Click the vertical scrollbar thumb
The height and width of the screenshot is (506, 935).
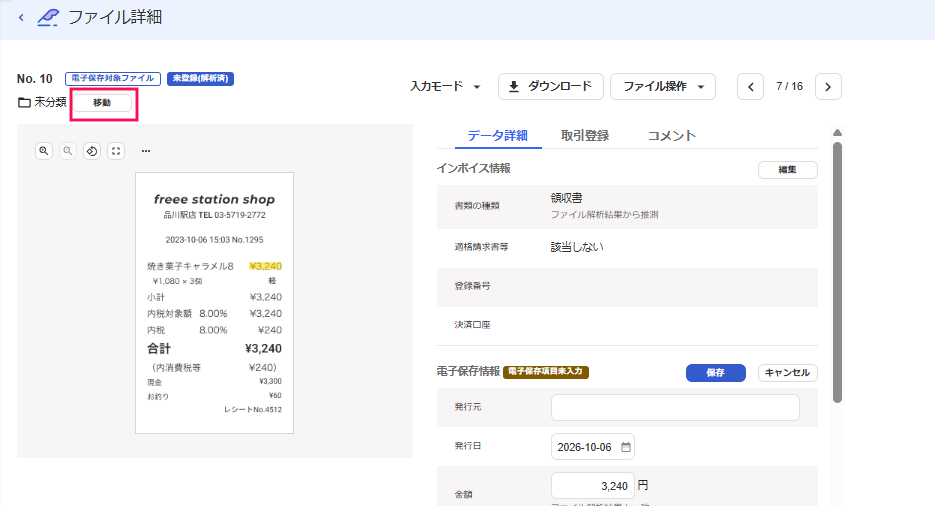click(837, 272)
